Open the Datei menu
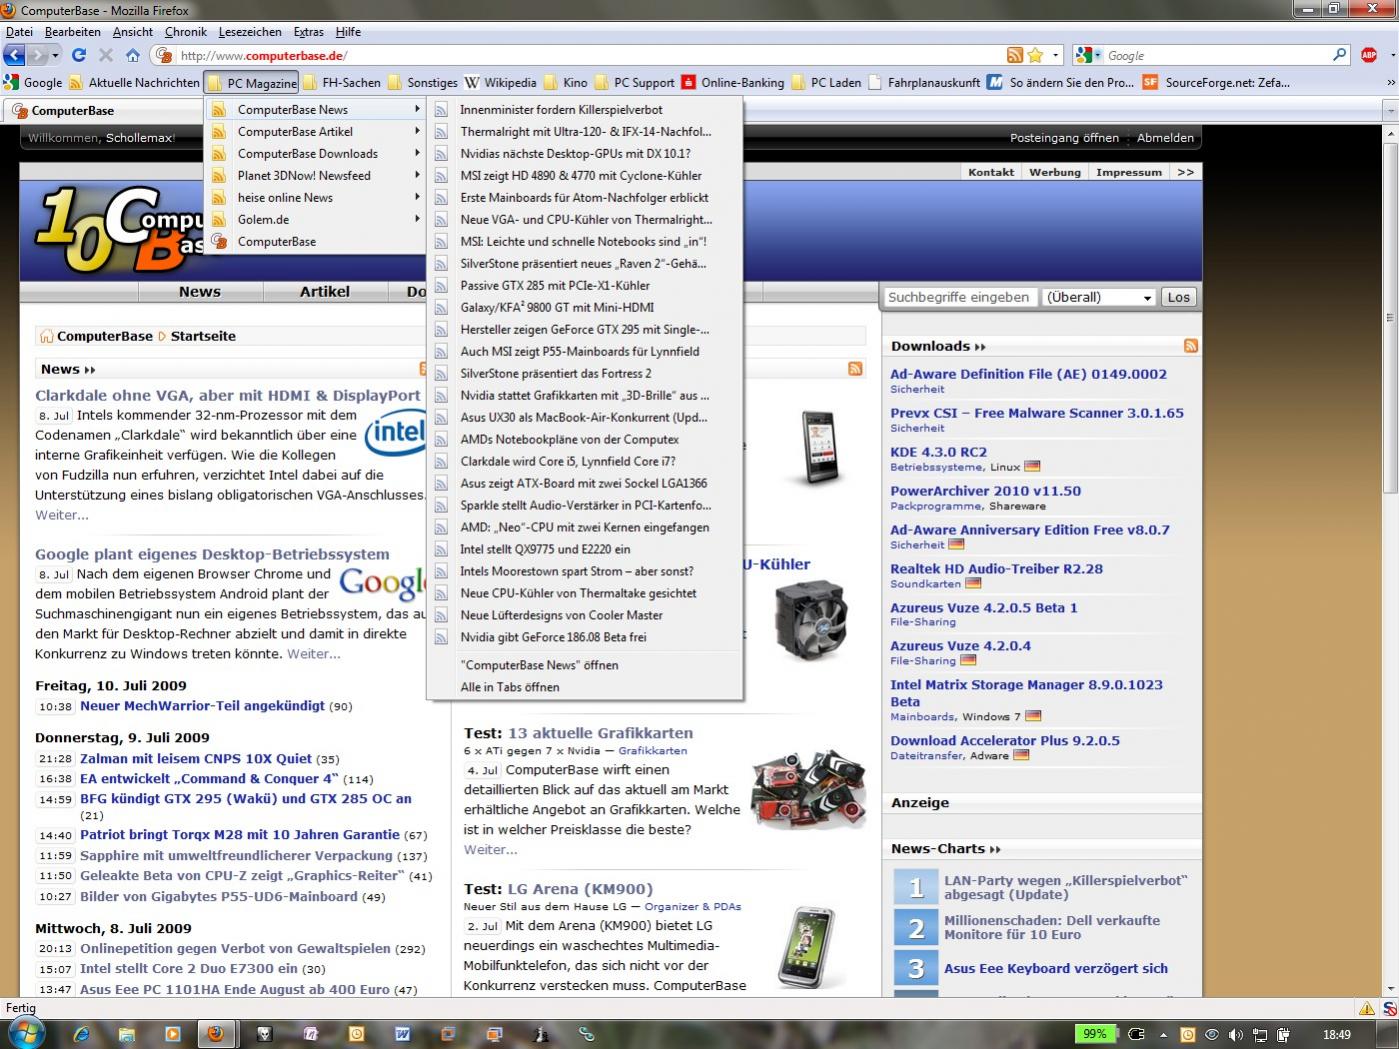The image size is (1399, 1049). tap(19, 32)
